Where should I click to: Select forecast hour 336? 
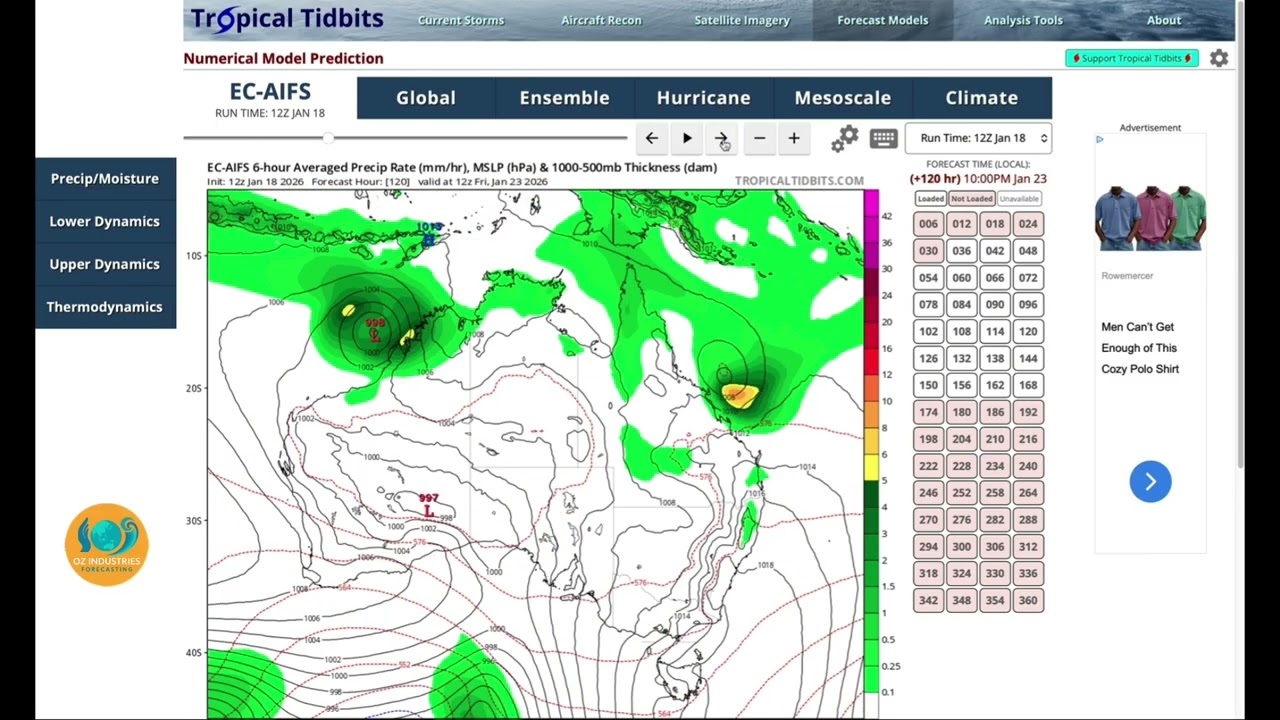point(1027,573)
